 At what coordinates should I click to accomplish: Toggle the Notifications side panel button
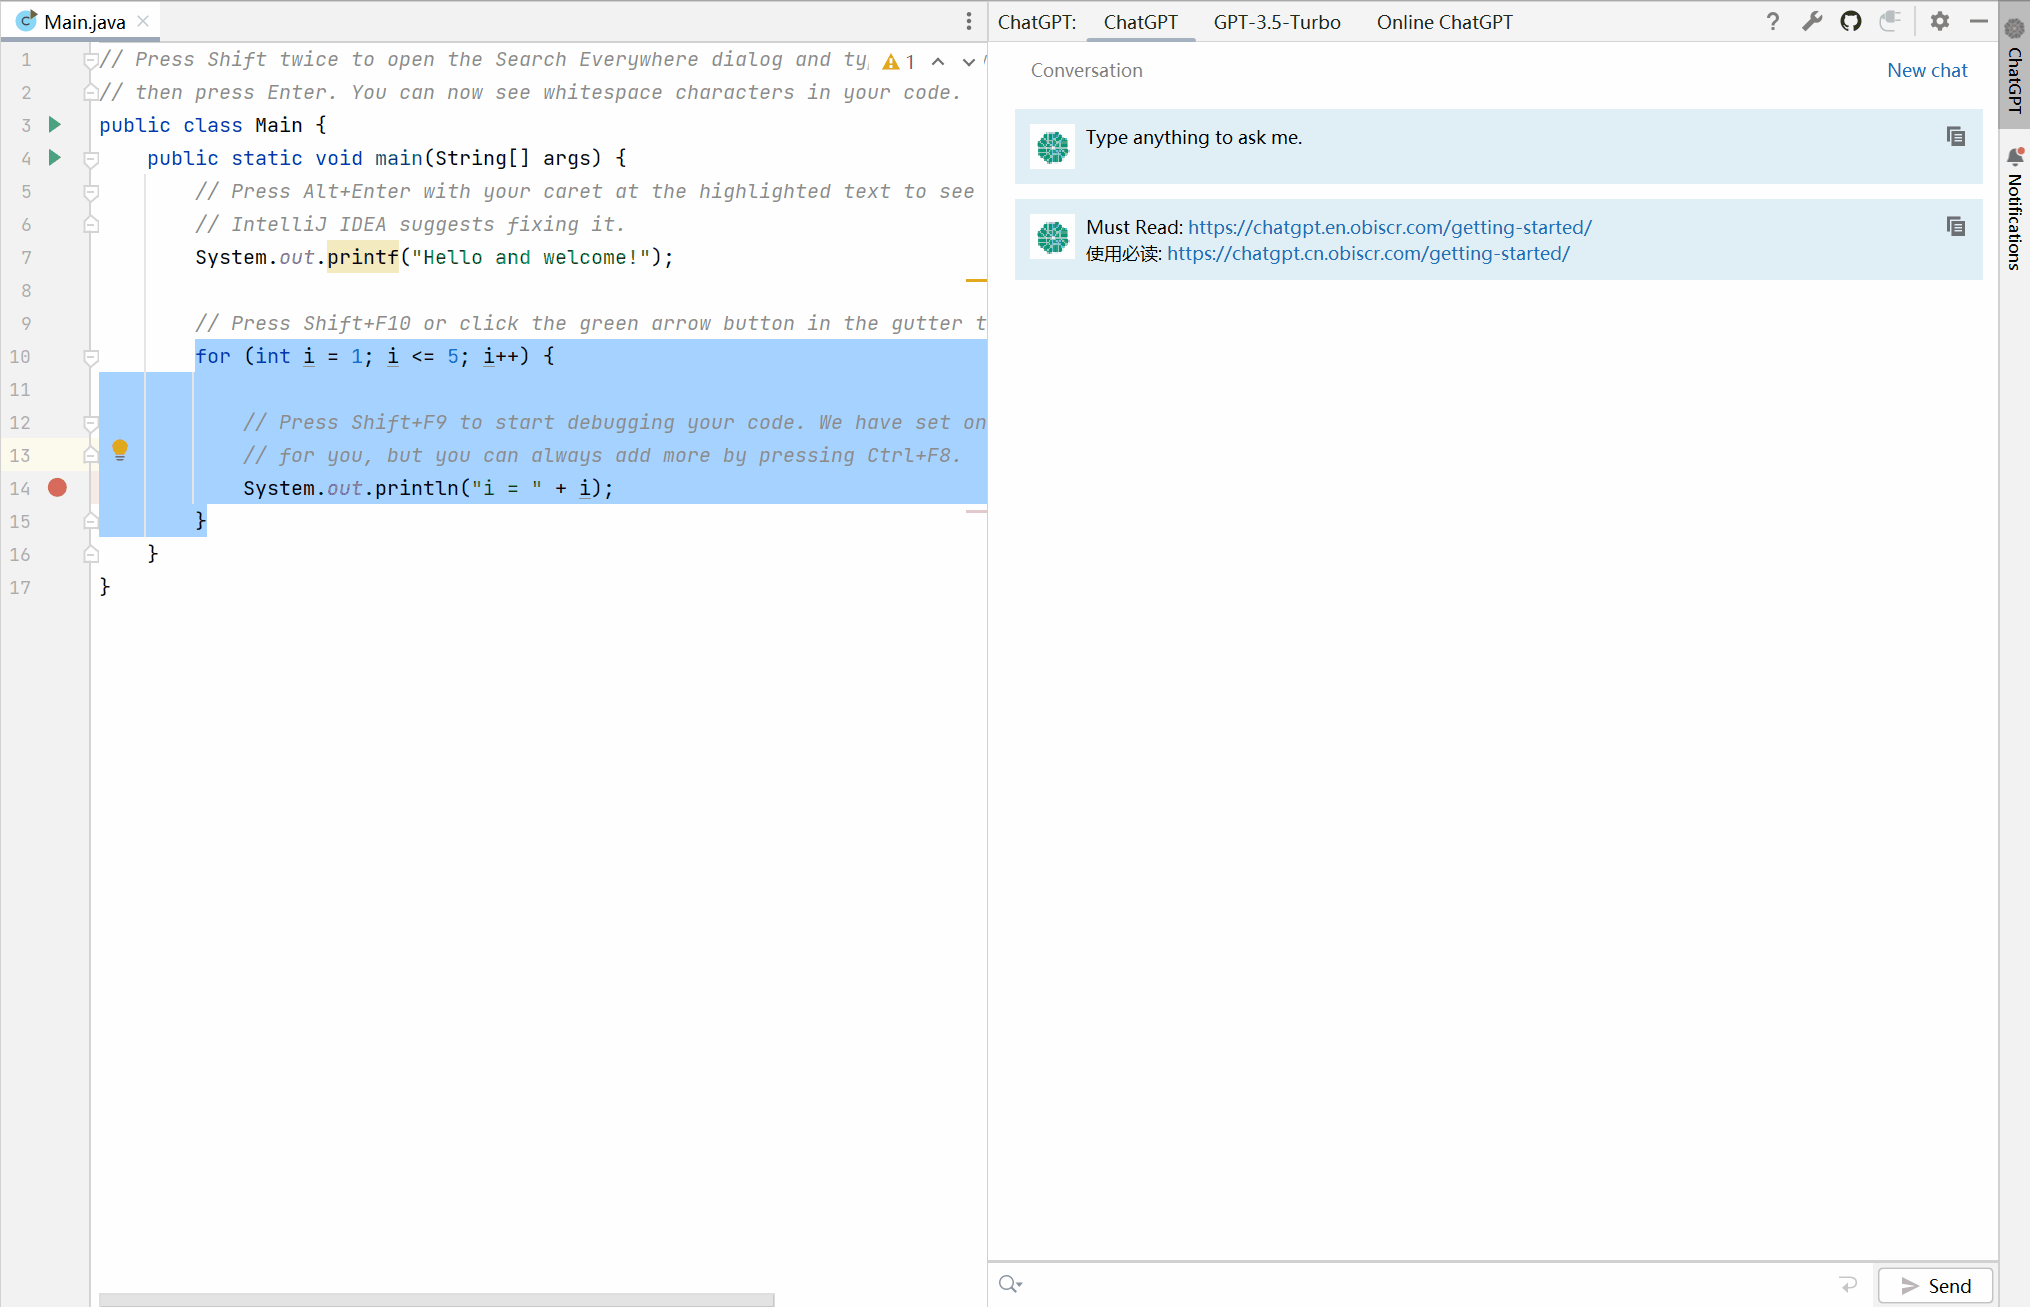pyautogui.click(x=2014, y=210)
